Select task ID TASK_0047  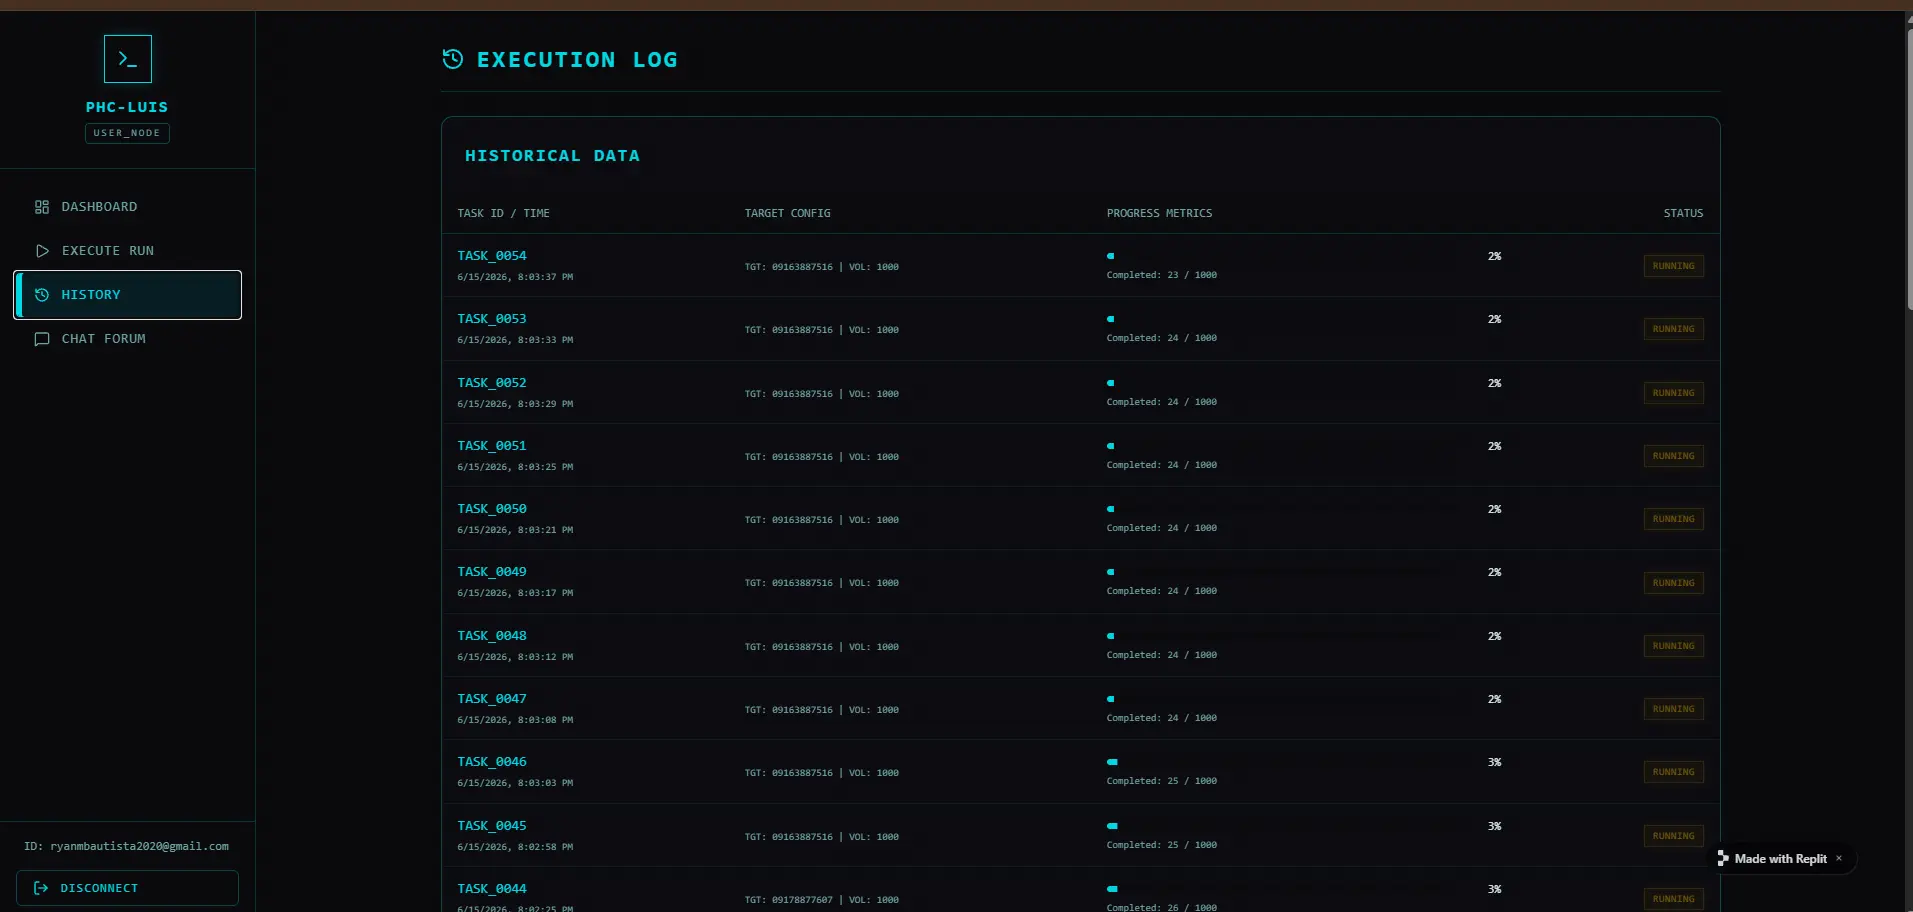click(492, 699)
